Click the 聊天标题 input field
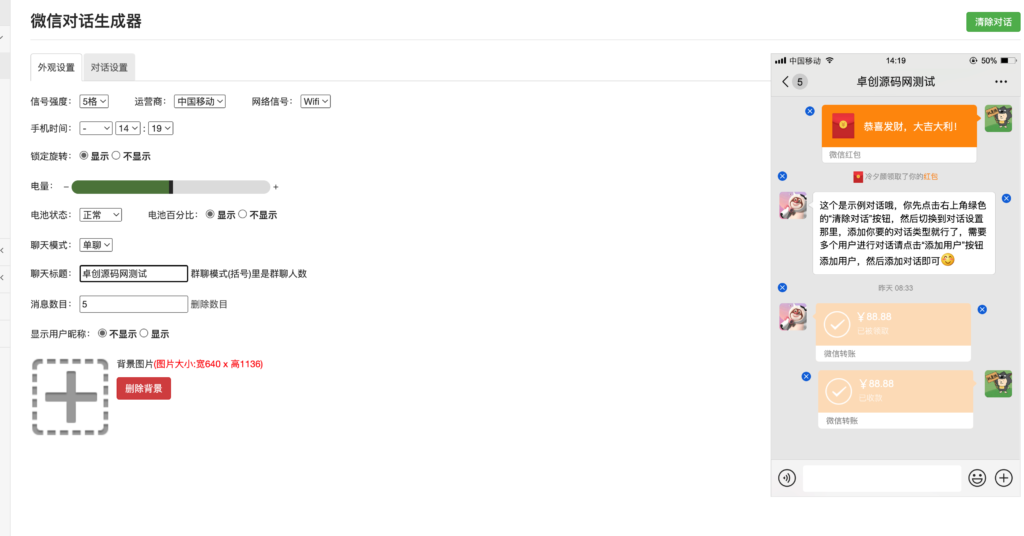This screenshot has height=536, width=1024. pos(134,274)
